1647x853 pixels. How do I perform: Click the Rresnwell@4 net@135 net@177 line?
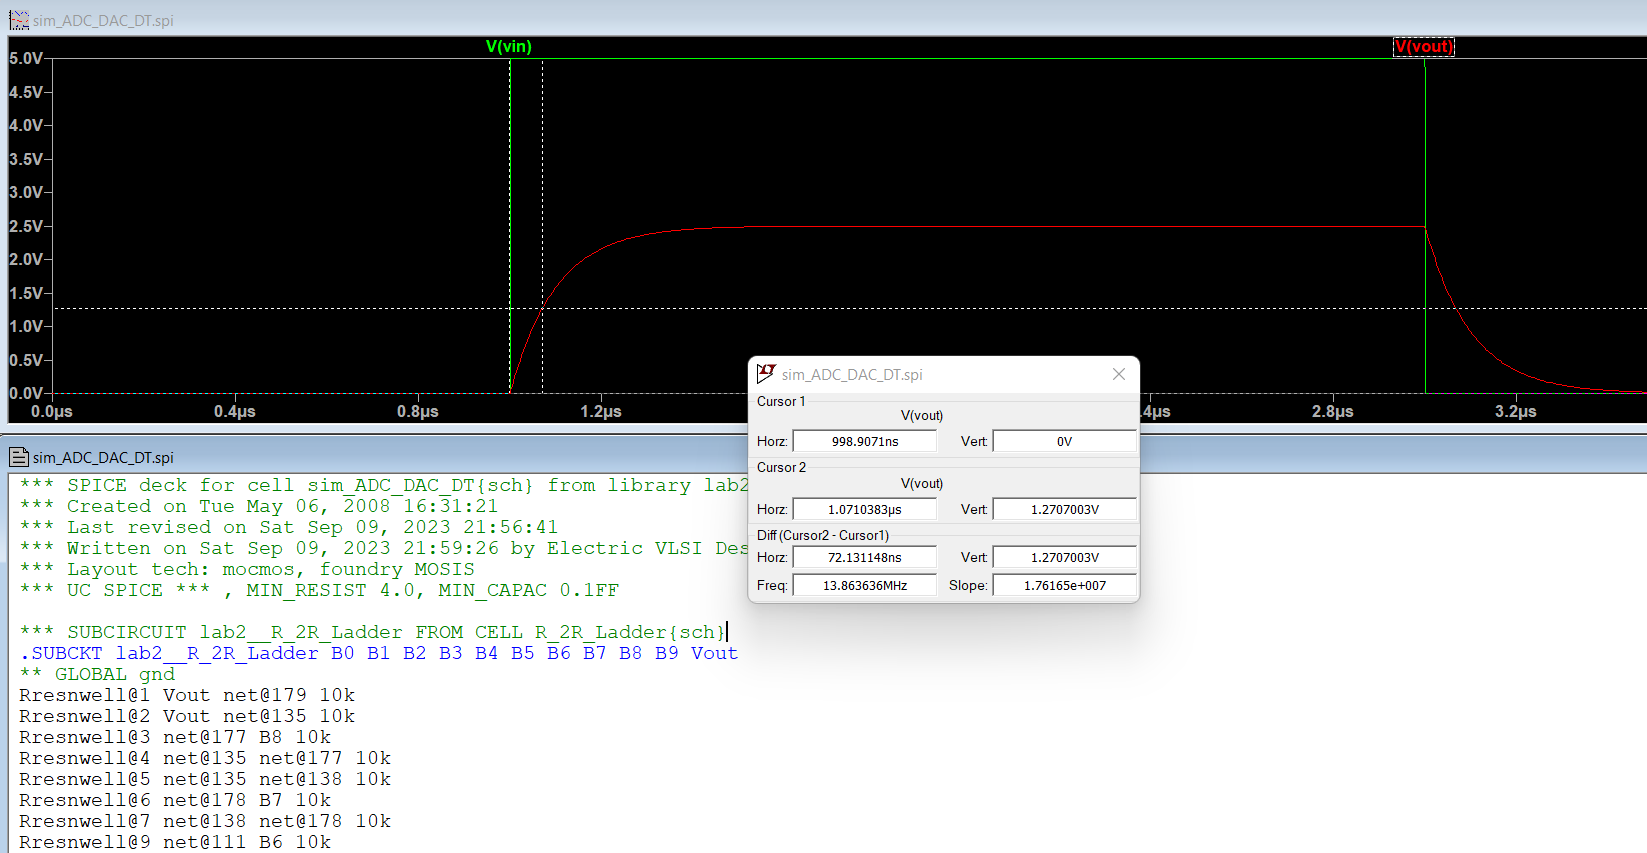205,758
